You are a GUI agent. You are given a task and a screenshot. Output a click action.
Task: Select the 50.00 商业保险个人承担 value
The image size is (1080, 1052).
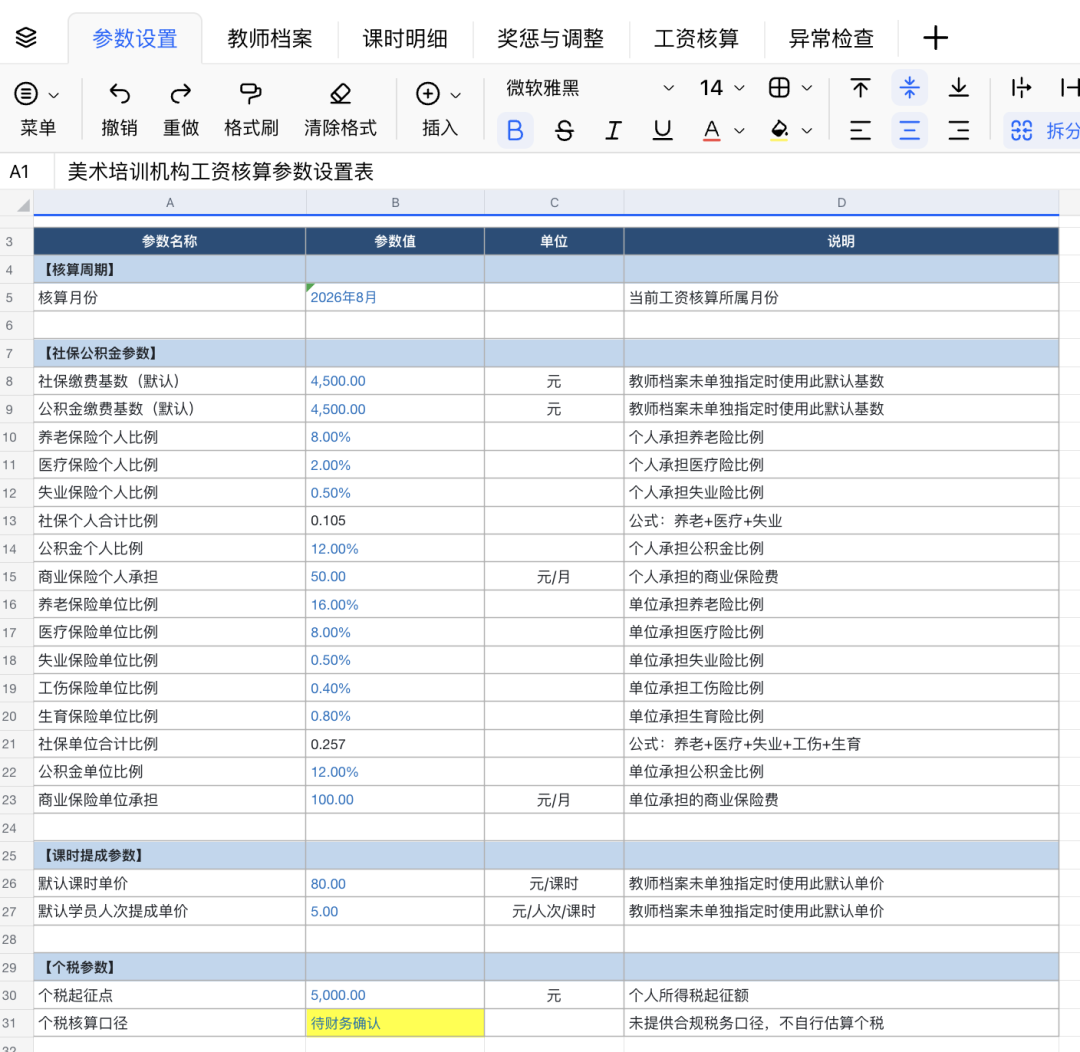tap(395, 577)
